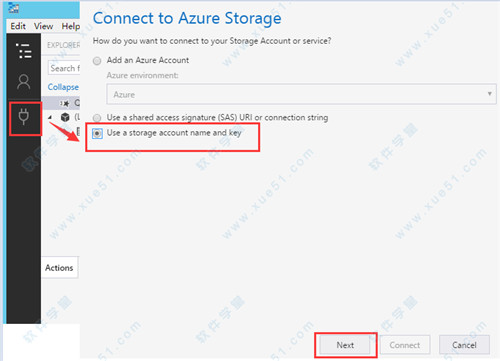
Task: Click the Collapse All link in Explorer
Action: pos(63,87)
